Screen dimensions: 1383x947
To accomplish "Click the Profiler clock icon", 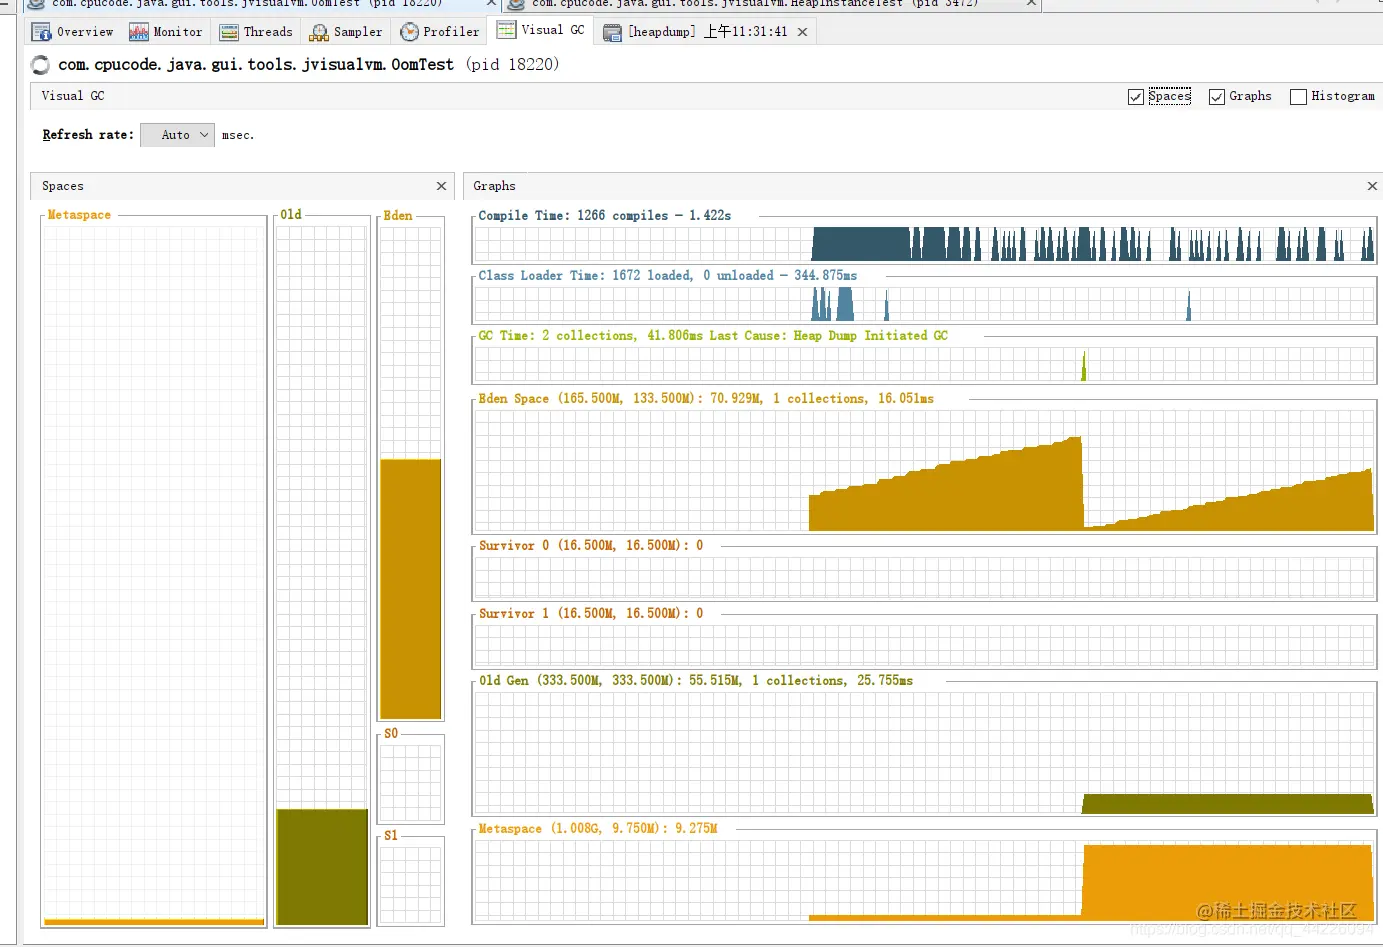I will point(409,32).
